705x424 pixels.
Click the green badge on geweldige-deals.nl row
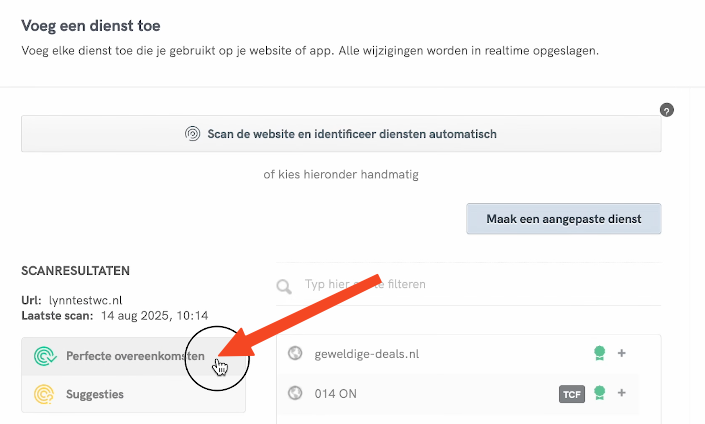pyautogui.click(x=599, y=353)
